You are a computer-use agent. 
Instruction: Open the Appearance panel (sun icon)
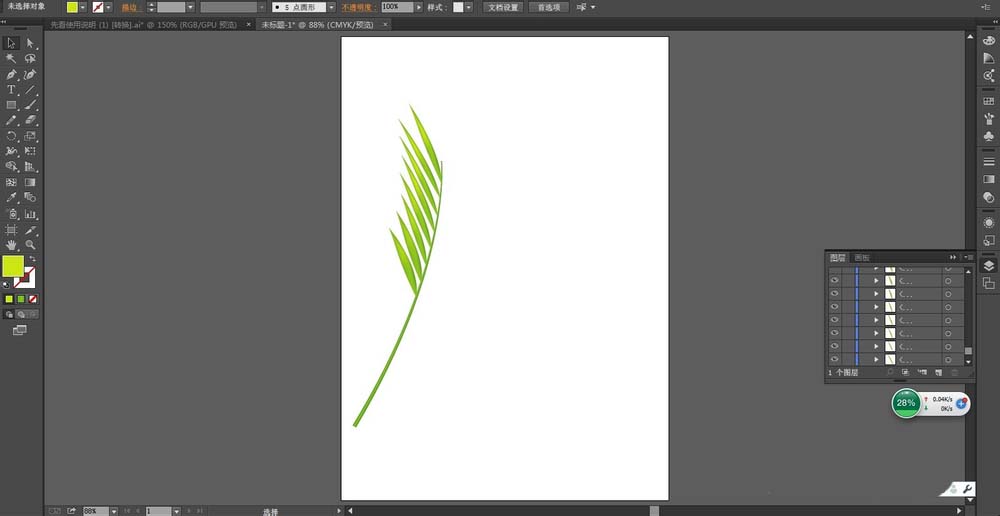[x=989, y=223]
